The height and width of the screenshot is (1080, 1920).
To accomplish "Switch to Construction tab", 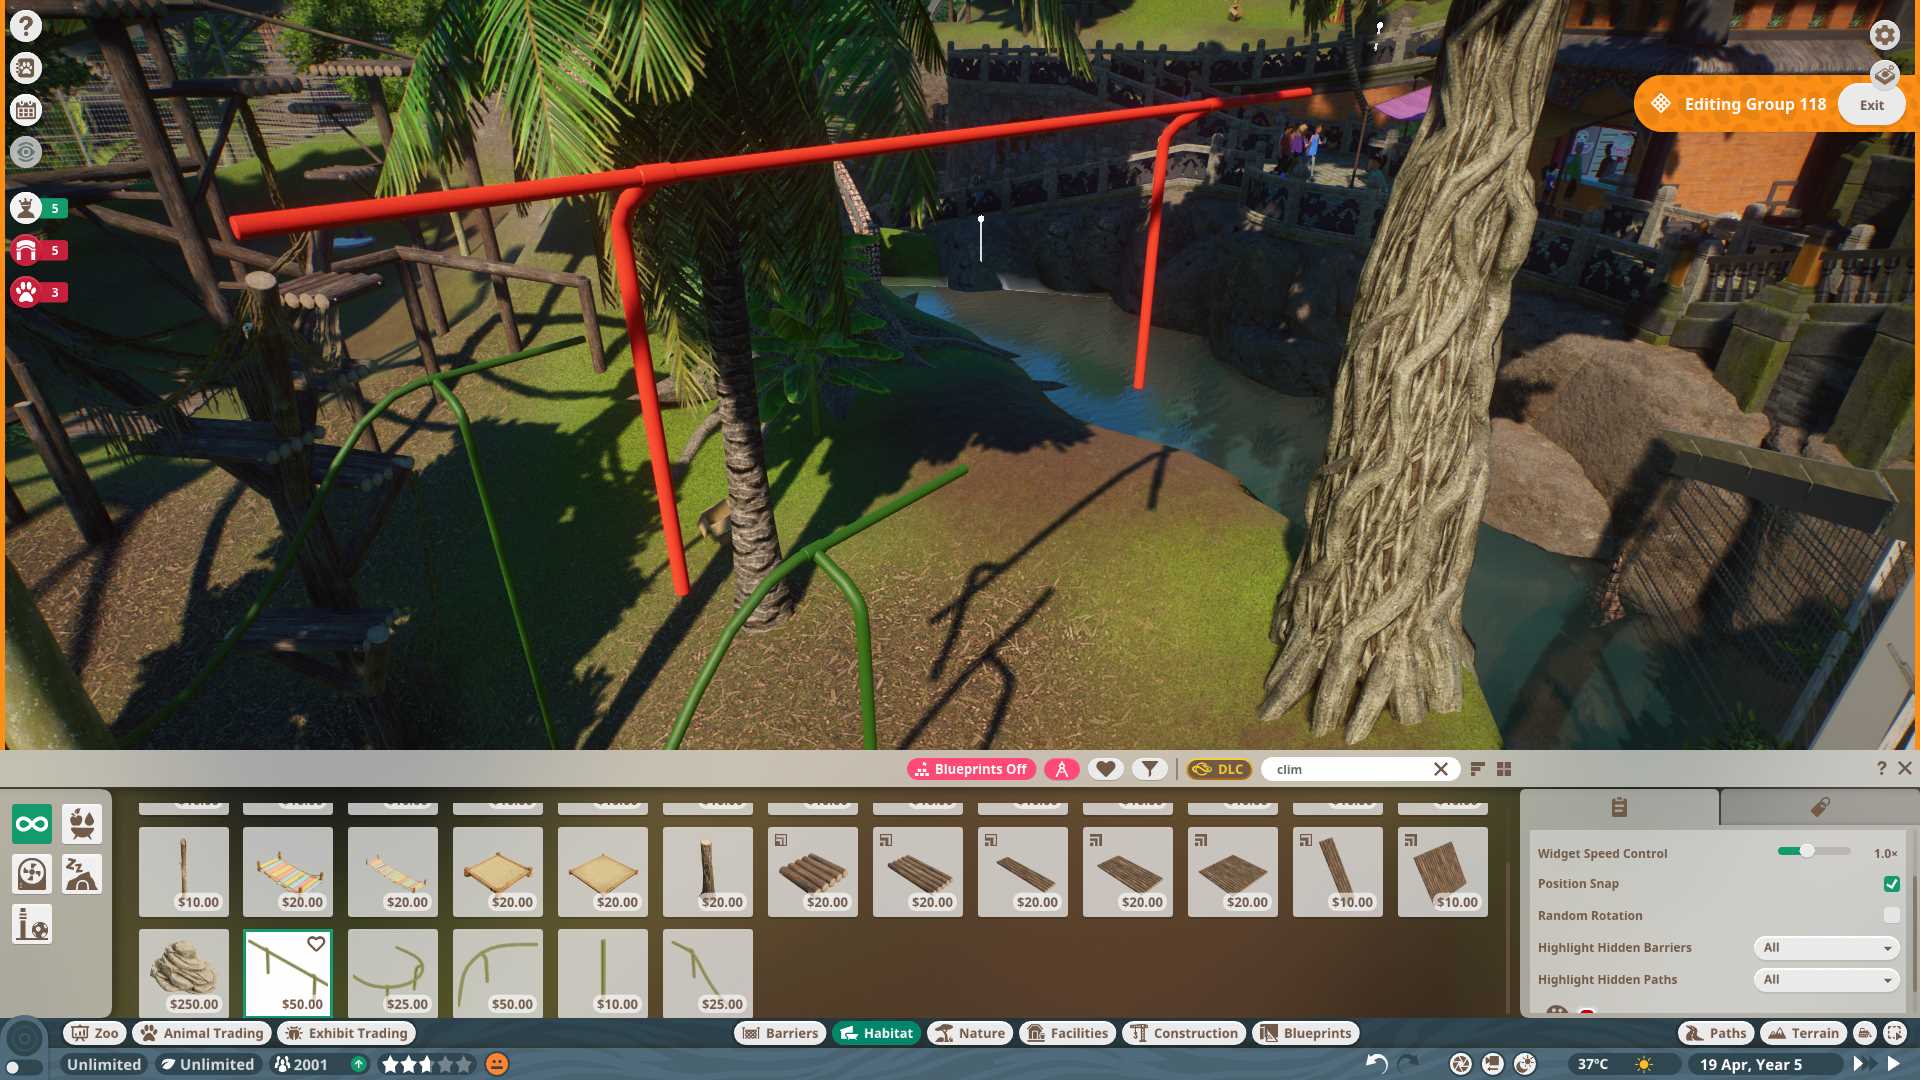I will pyautogui.click(x=1184, y=1033).
